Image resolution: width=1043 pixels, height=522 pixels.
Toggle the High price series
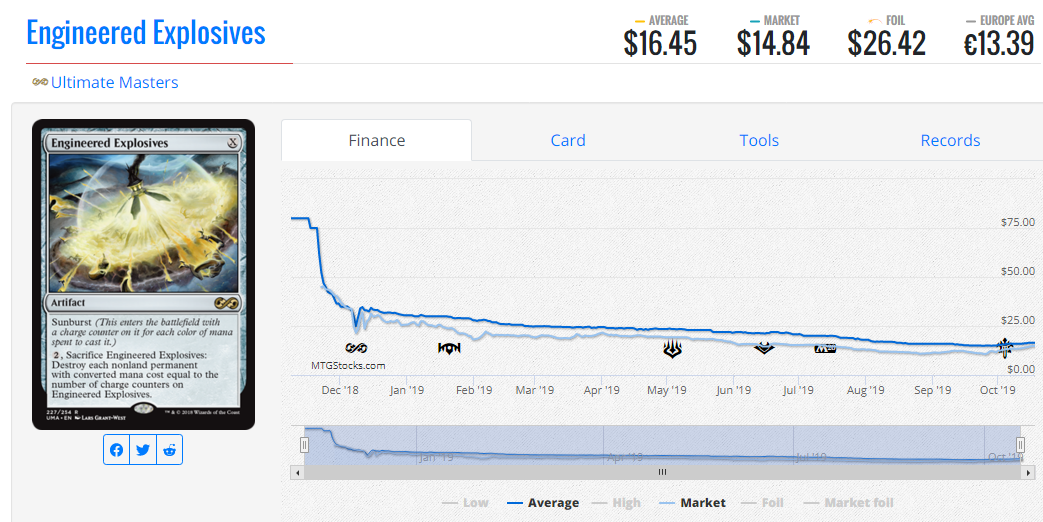(x=616, y=503)
